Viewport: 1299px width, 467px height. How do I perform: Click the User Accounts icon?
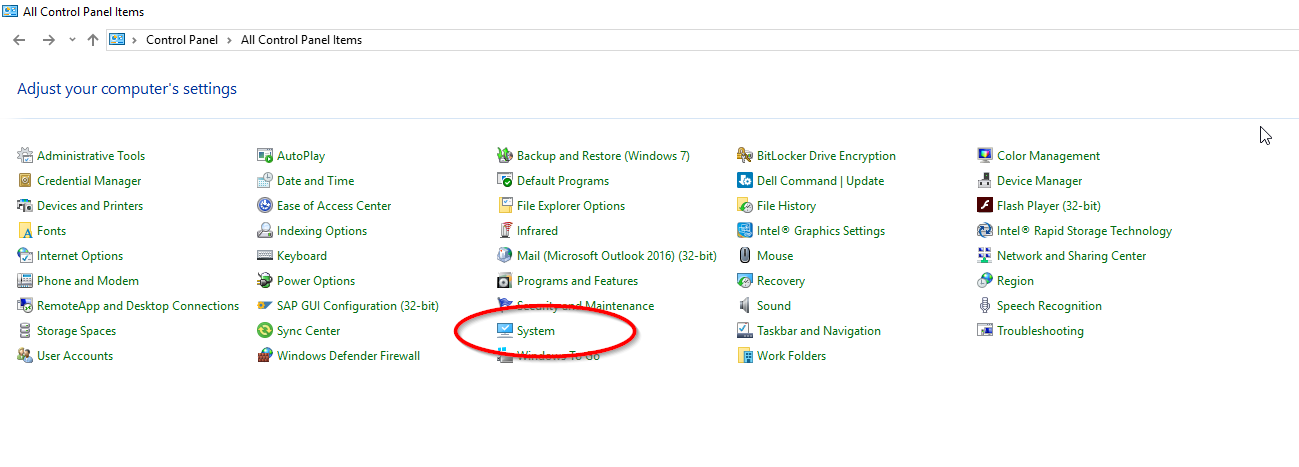[25, 355]
